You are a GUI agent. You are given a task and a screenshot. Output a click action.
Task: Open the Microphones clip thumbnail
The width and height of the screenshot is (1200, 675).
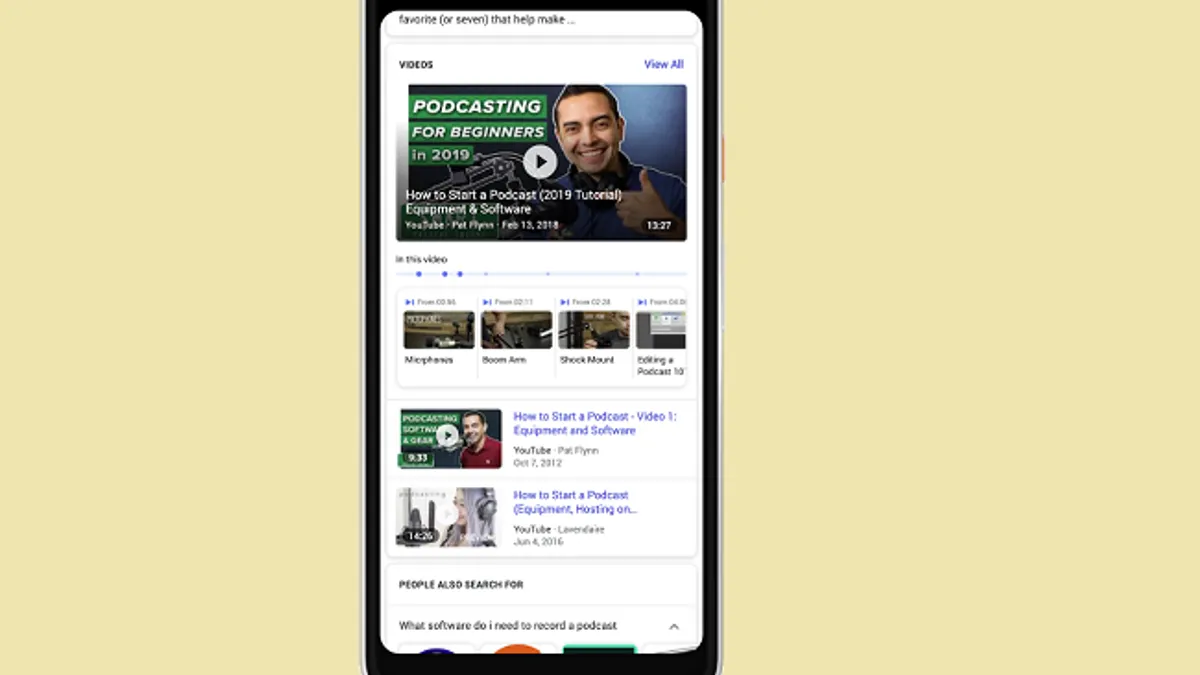coord(439,330)
